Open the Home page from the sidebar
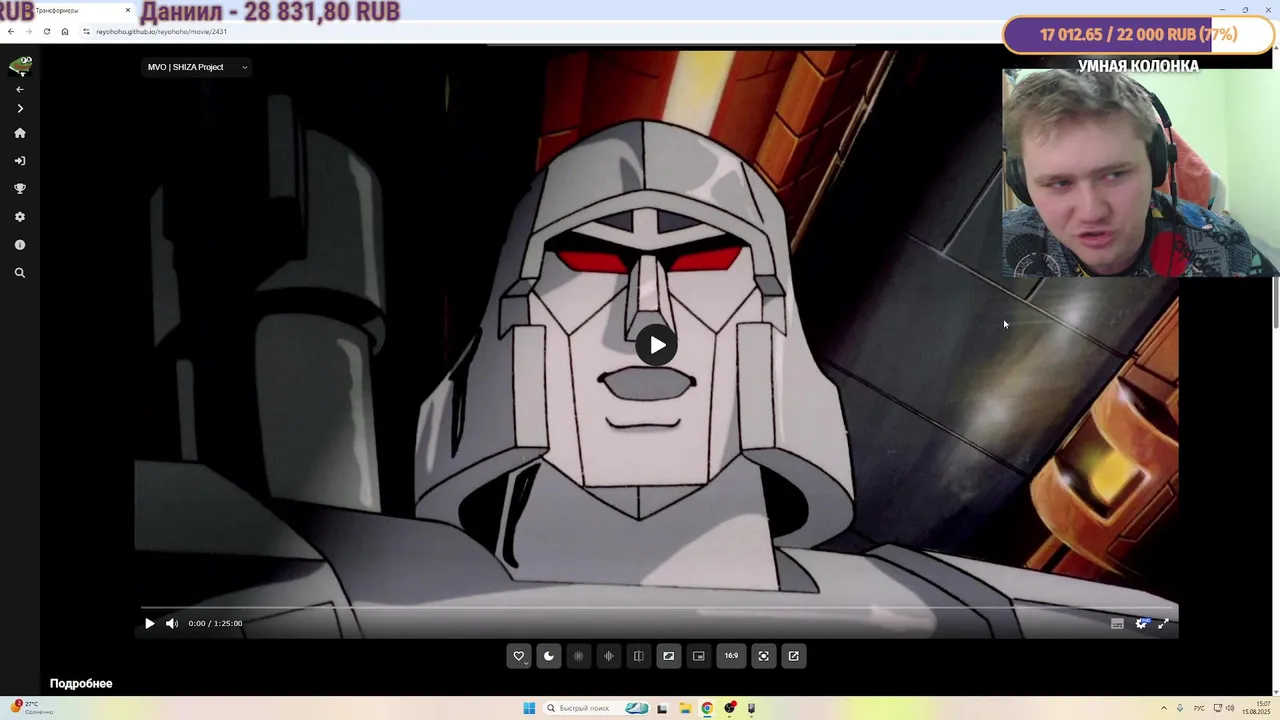The height and width of the screenshot is (720, 1280). point(19,133)
